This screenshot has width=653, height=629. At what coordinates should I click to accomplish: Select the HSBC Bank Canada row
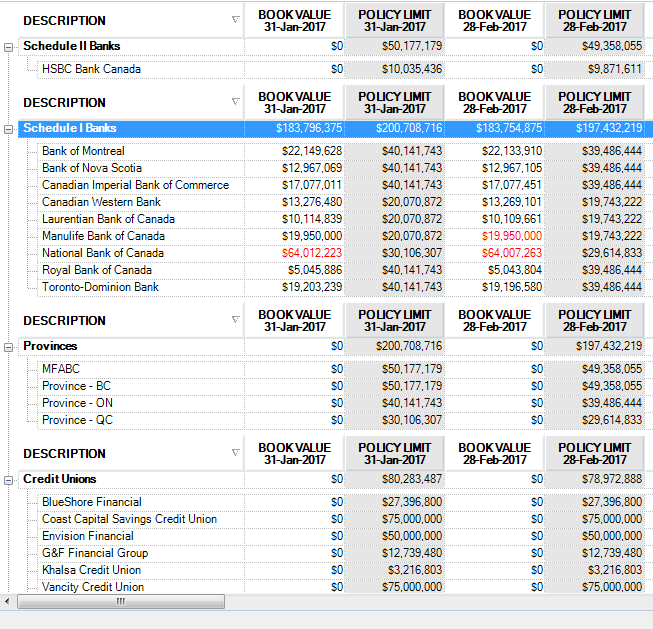tap(91, 69)
